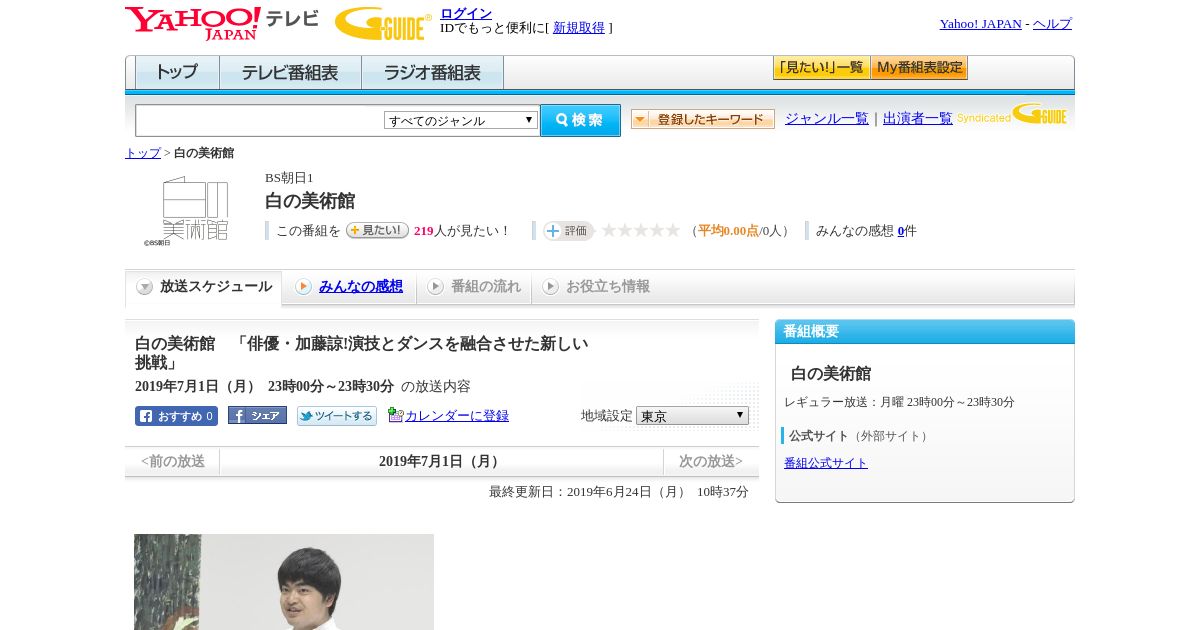The width and height of the screenshot is (1200, 630).
Task: Select the 放送スケジュール tab
Action: [x=204, y=287]
